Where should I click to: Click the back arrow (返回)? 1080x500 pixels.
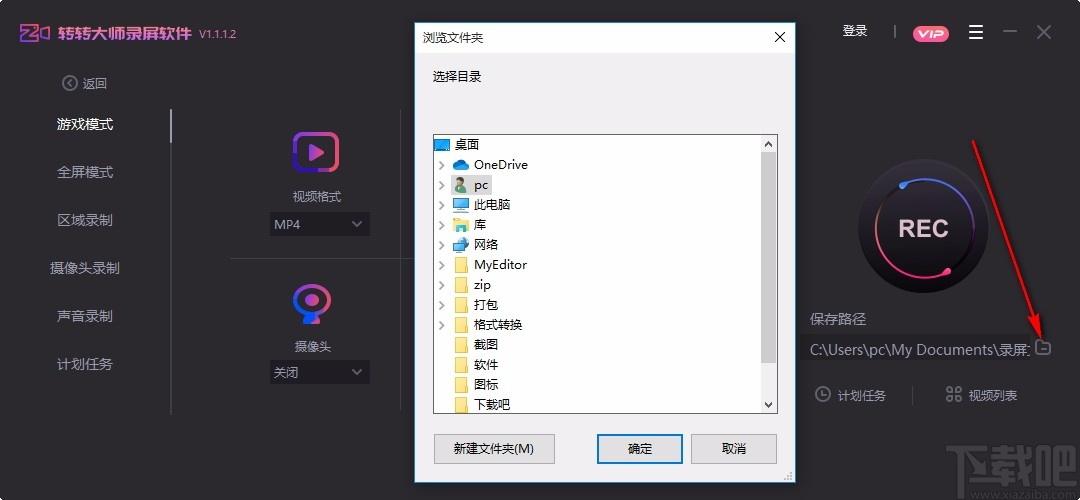point(84,83)
